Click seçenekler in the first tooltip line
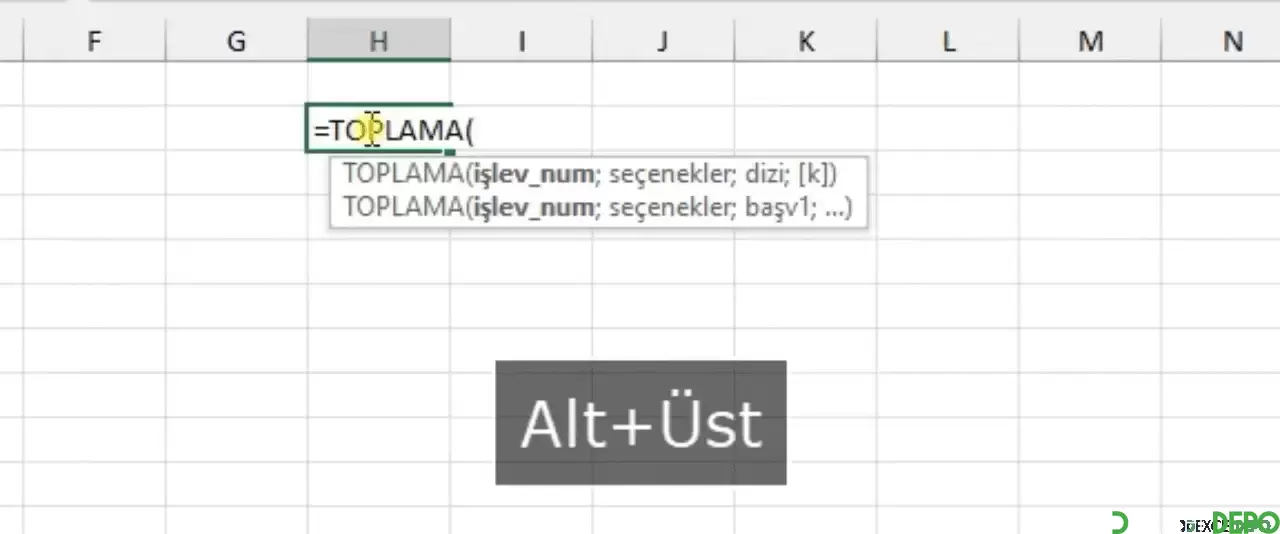Image resolution: width=1280 pixels, height=534 pixels. [x=671, y=173]
